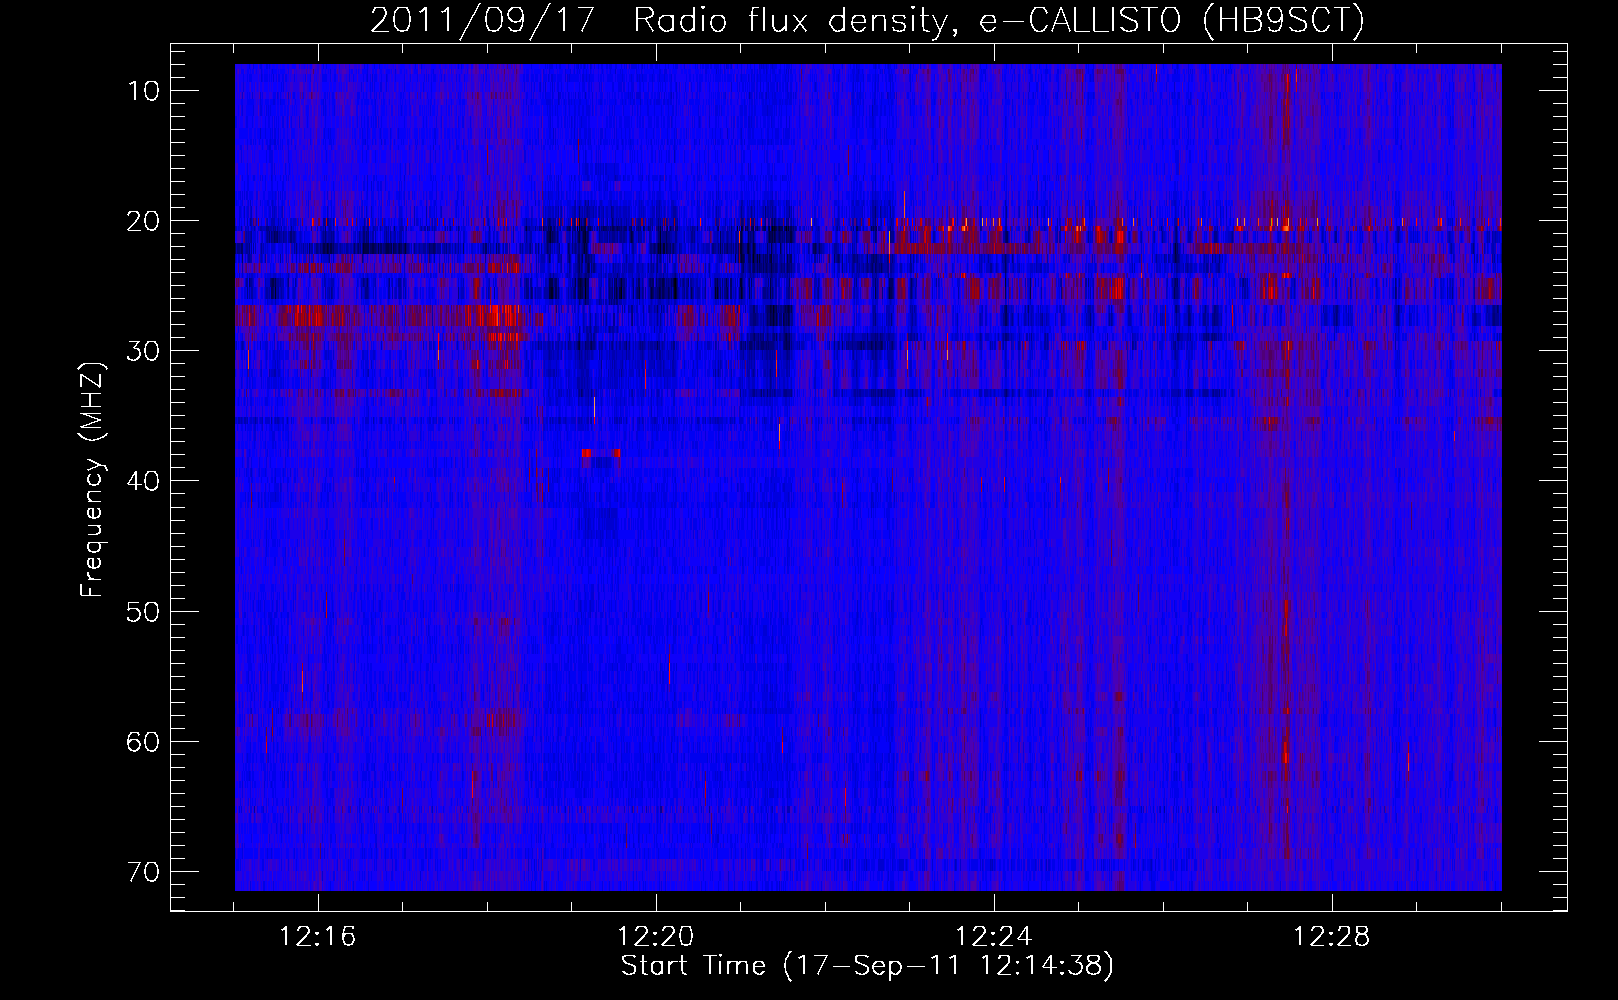The image size is (1618, 1000).
Task: Click the "Frequency (MHZ)" axis label
Action: tap(92, 480)
